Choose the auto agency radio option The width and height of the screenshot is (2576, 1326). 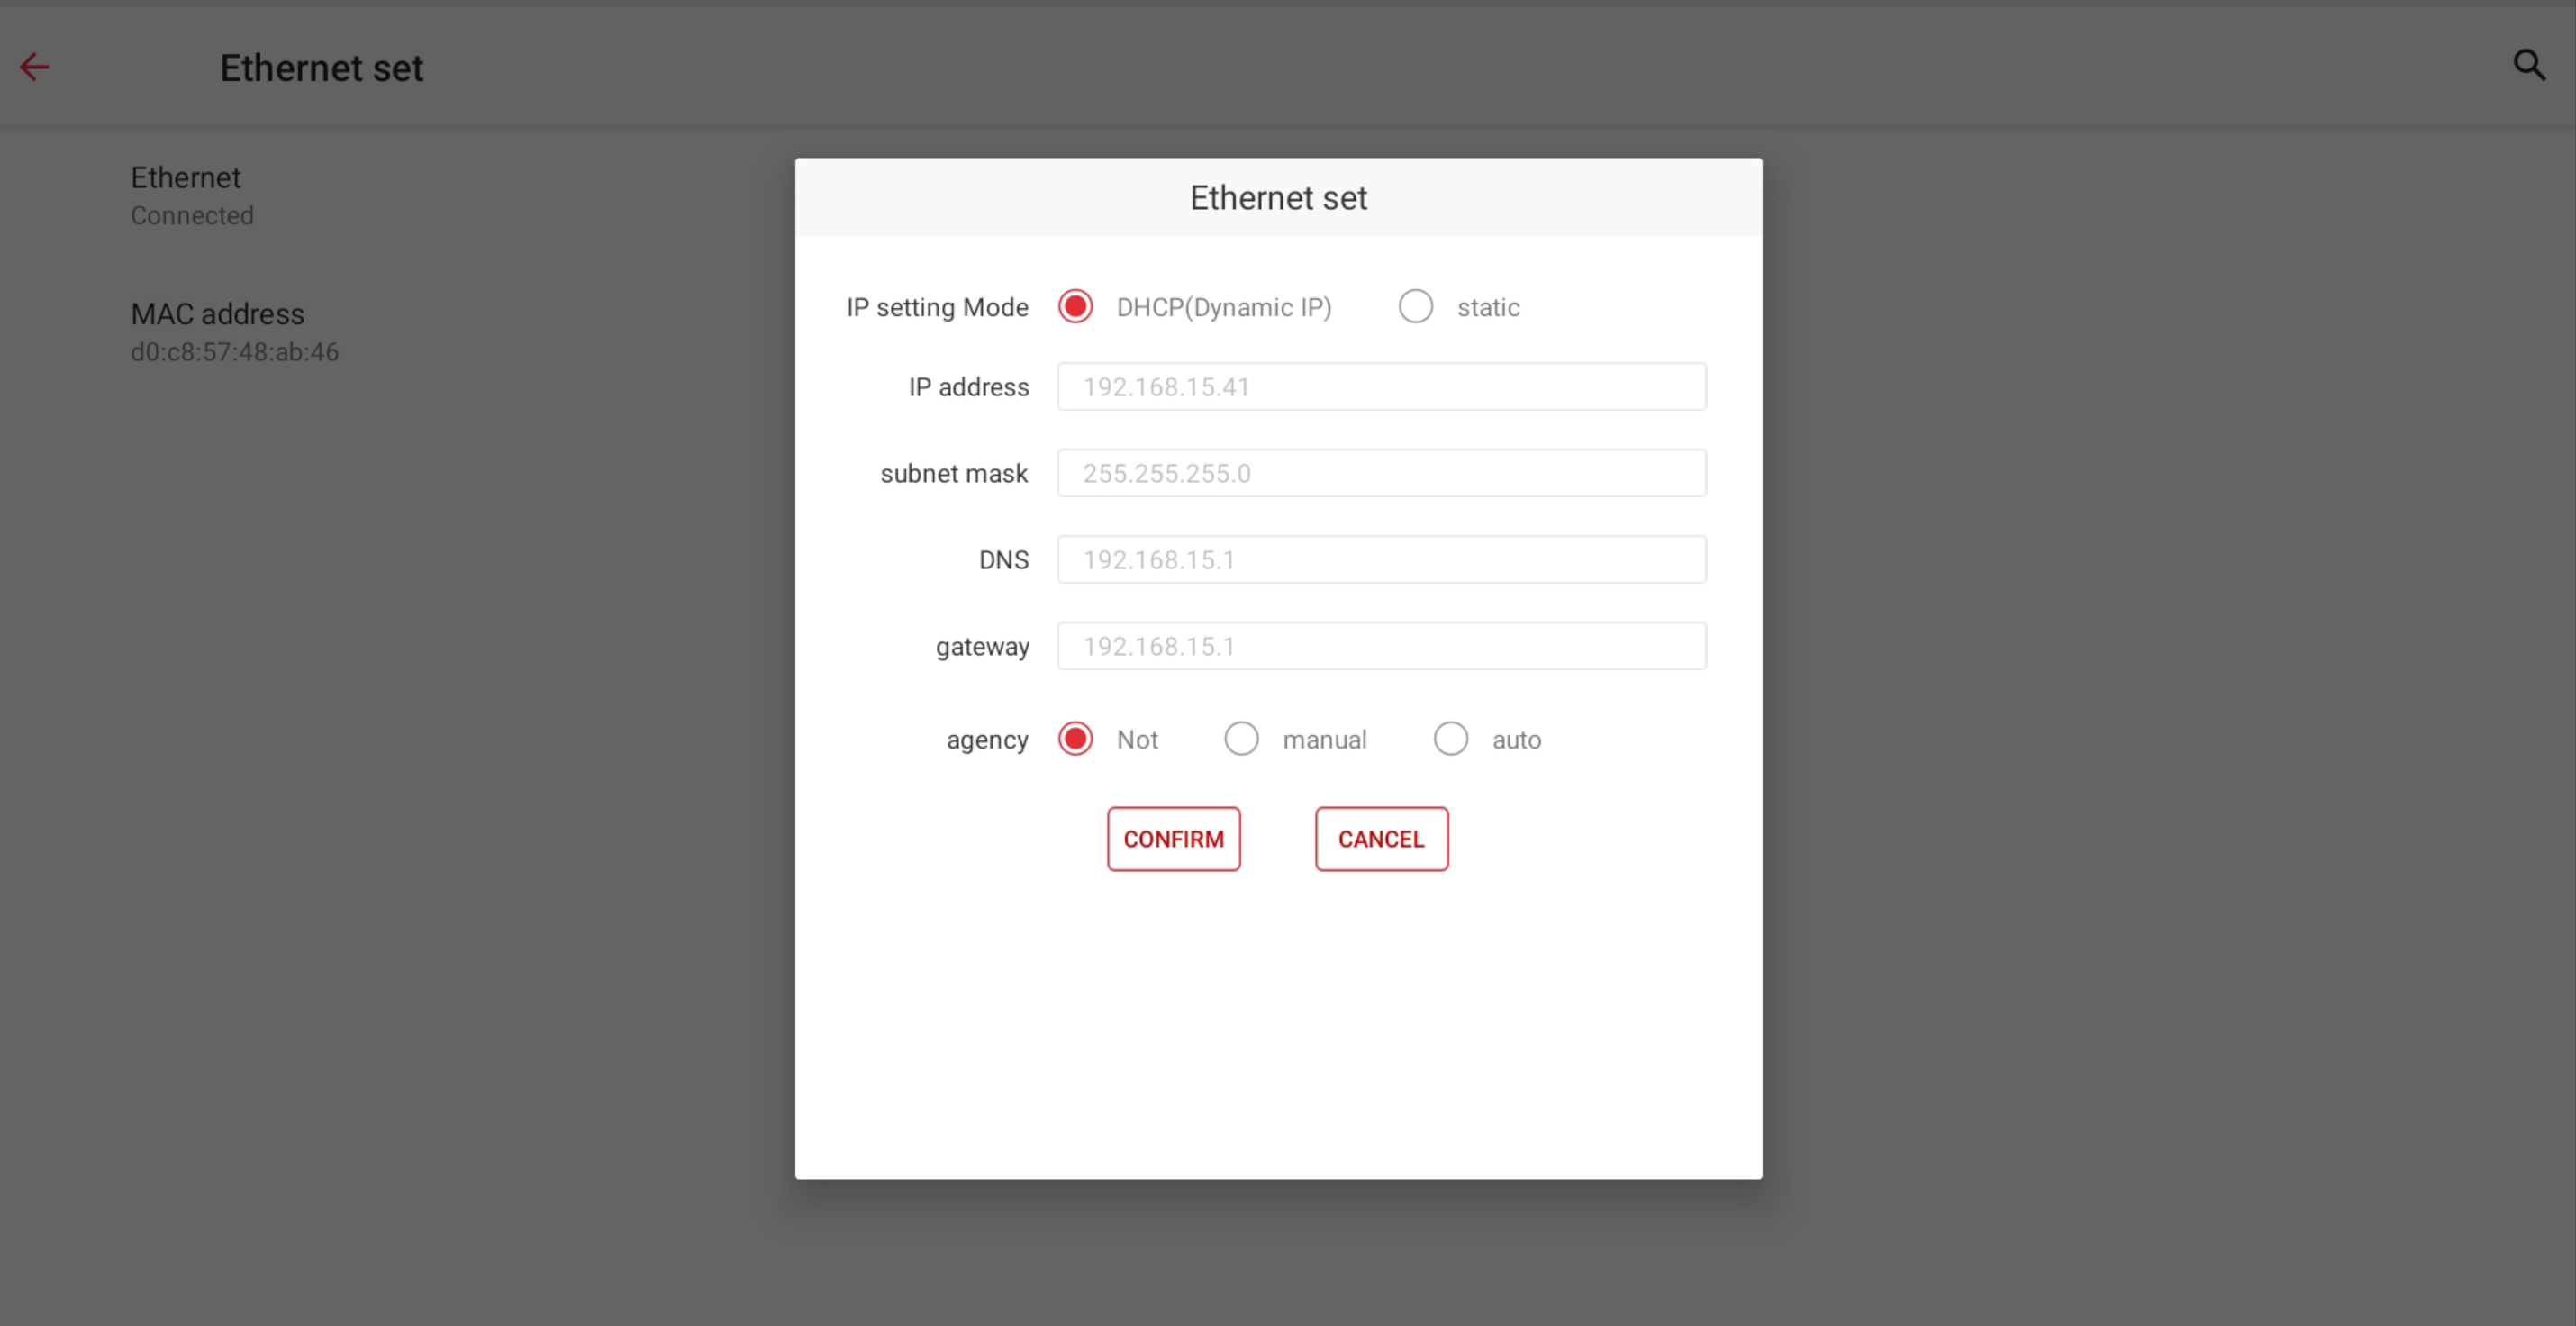(x=1450, y=739)
